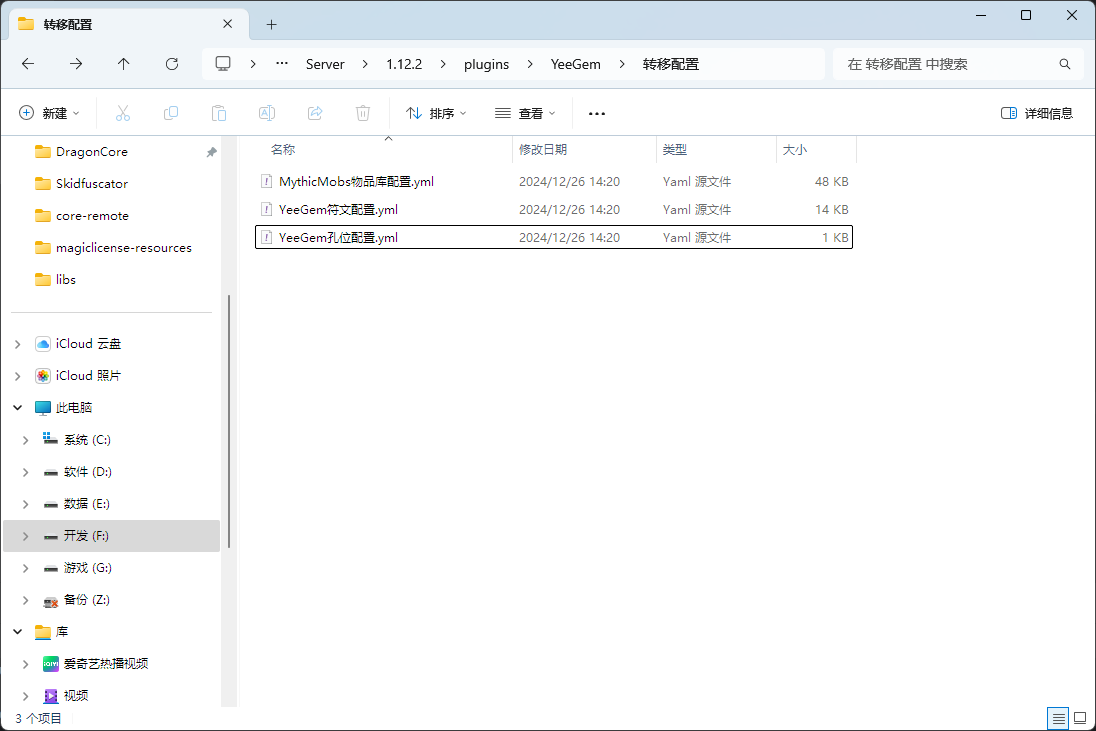This screenshot has width=1096, height=731.
Task: Click the YeeGem breadcrumb path segment
Action: point(576,64)
